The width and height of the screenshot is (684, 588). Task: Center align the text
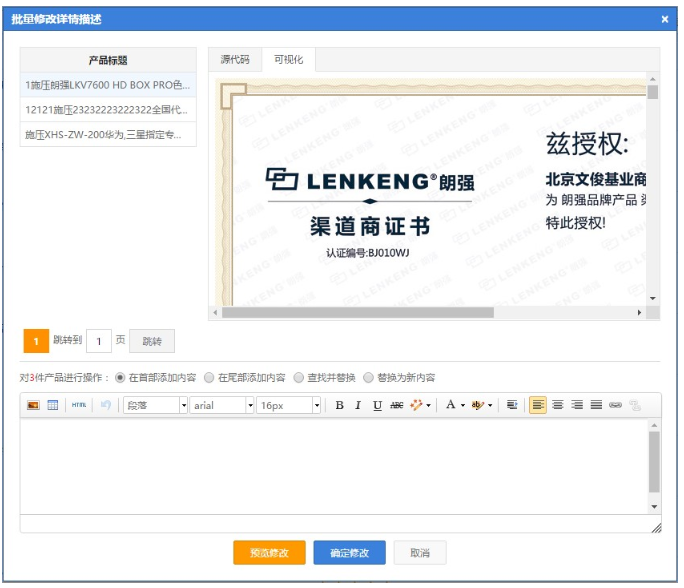557,405
